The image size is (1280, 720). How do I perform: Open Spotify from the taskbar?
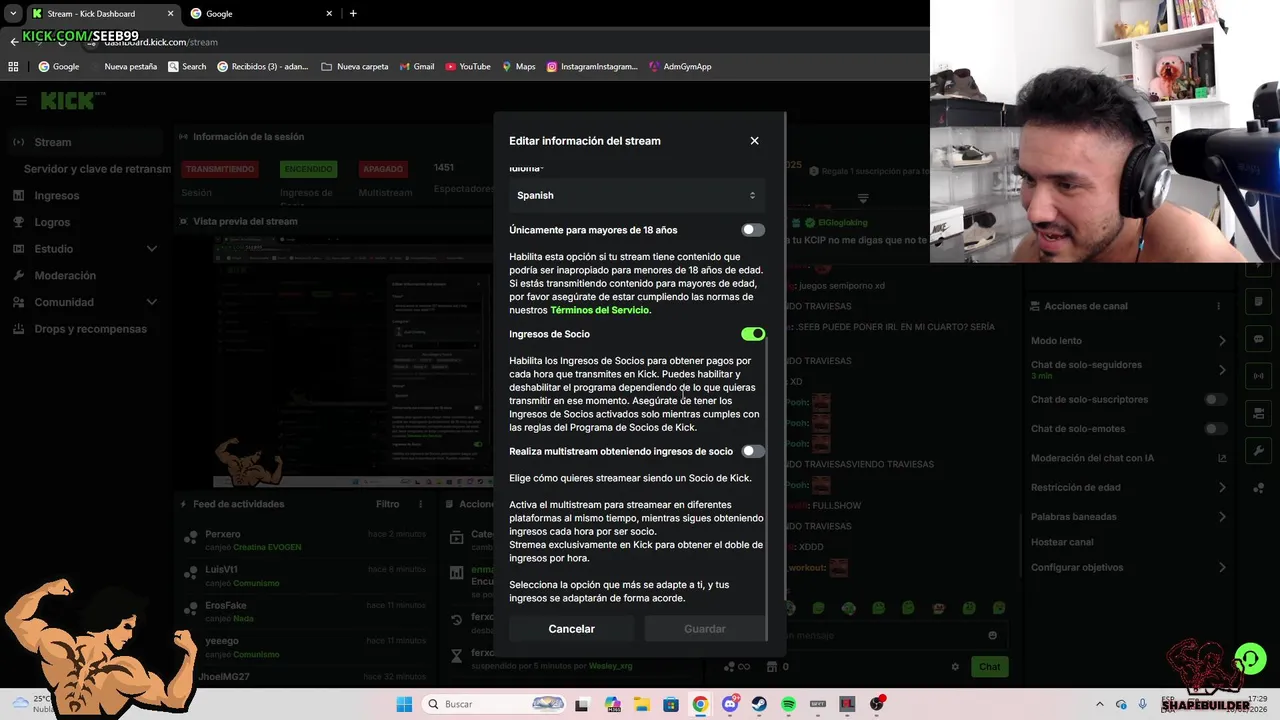(x=789, y=704)
